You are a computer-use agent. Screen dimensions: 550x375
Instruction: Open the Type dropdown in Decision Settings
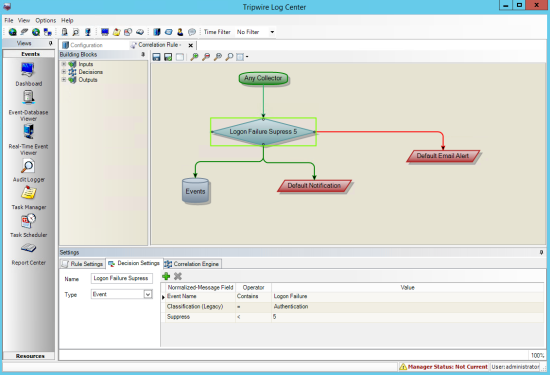pos(148,294)
